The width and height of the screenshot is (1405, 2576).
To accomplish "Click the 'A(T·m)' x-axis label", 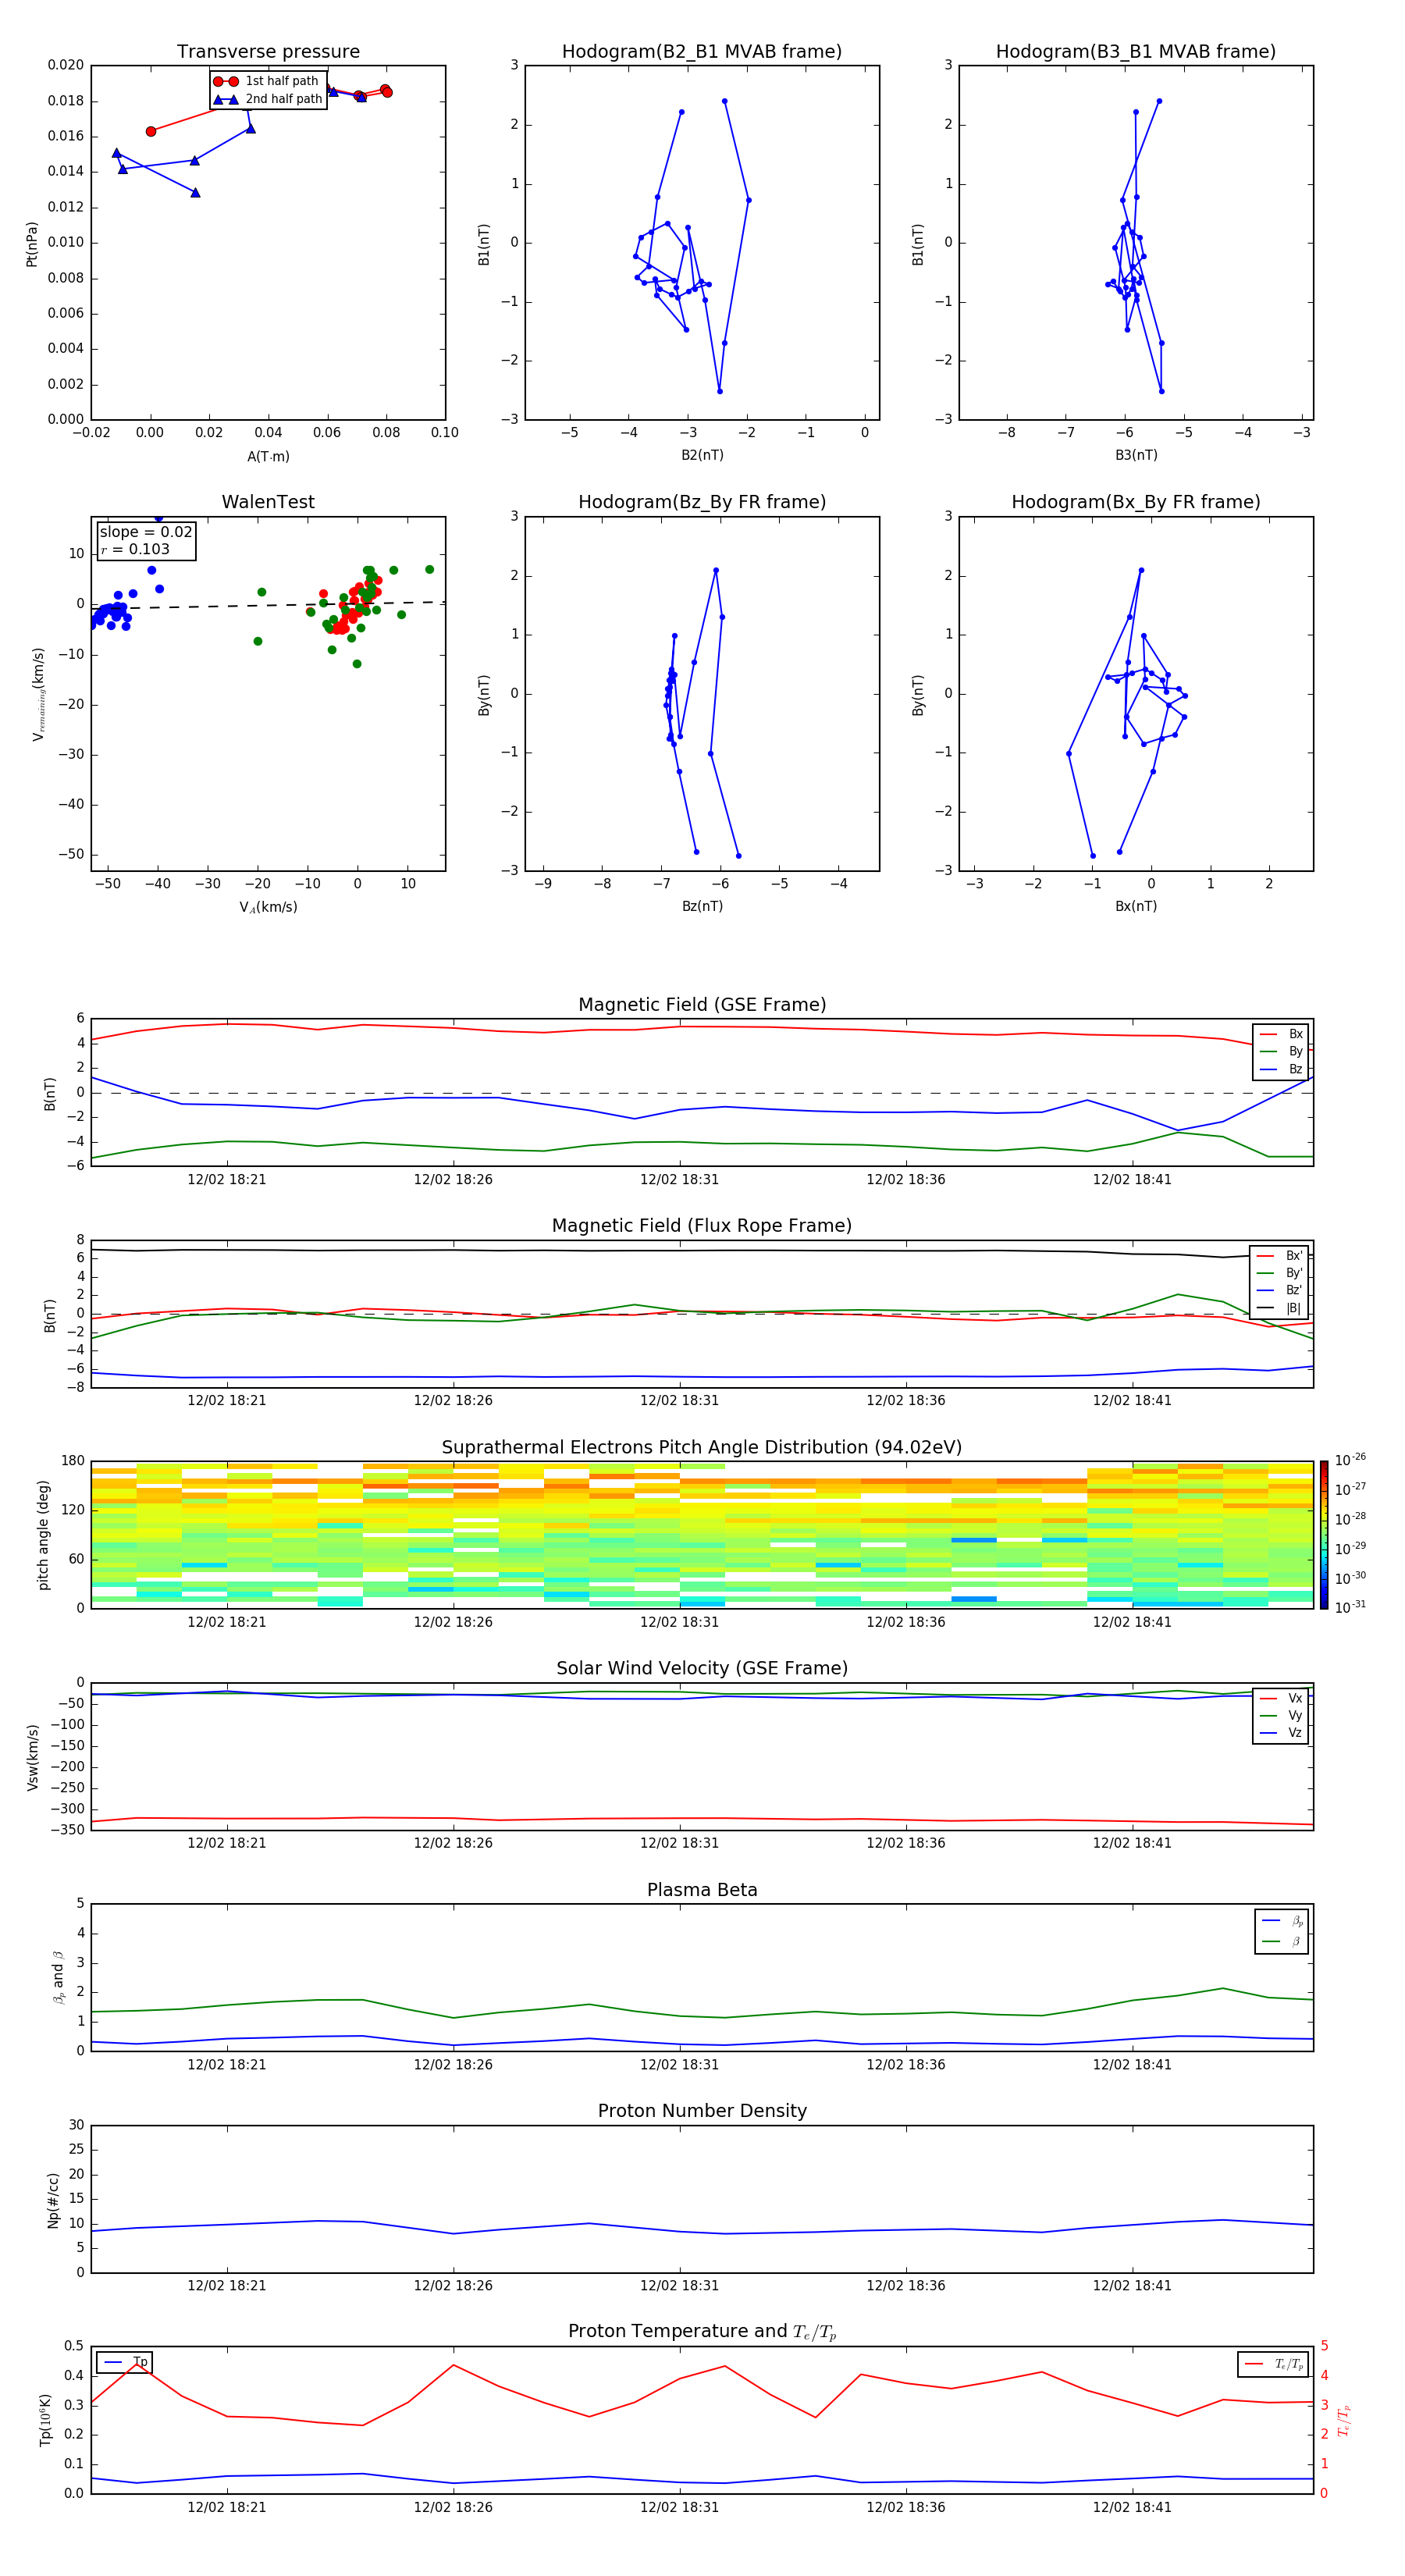I will pos(268,456).
